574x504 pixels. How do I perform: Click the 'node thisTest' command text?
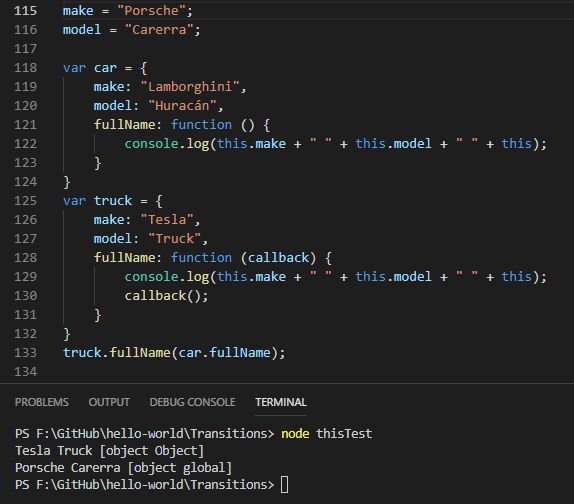tap(327, 434)
